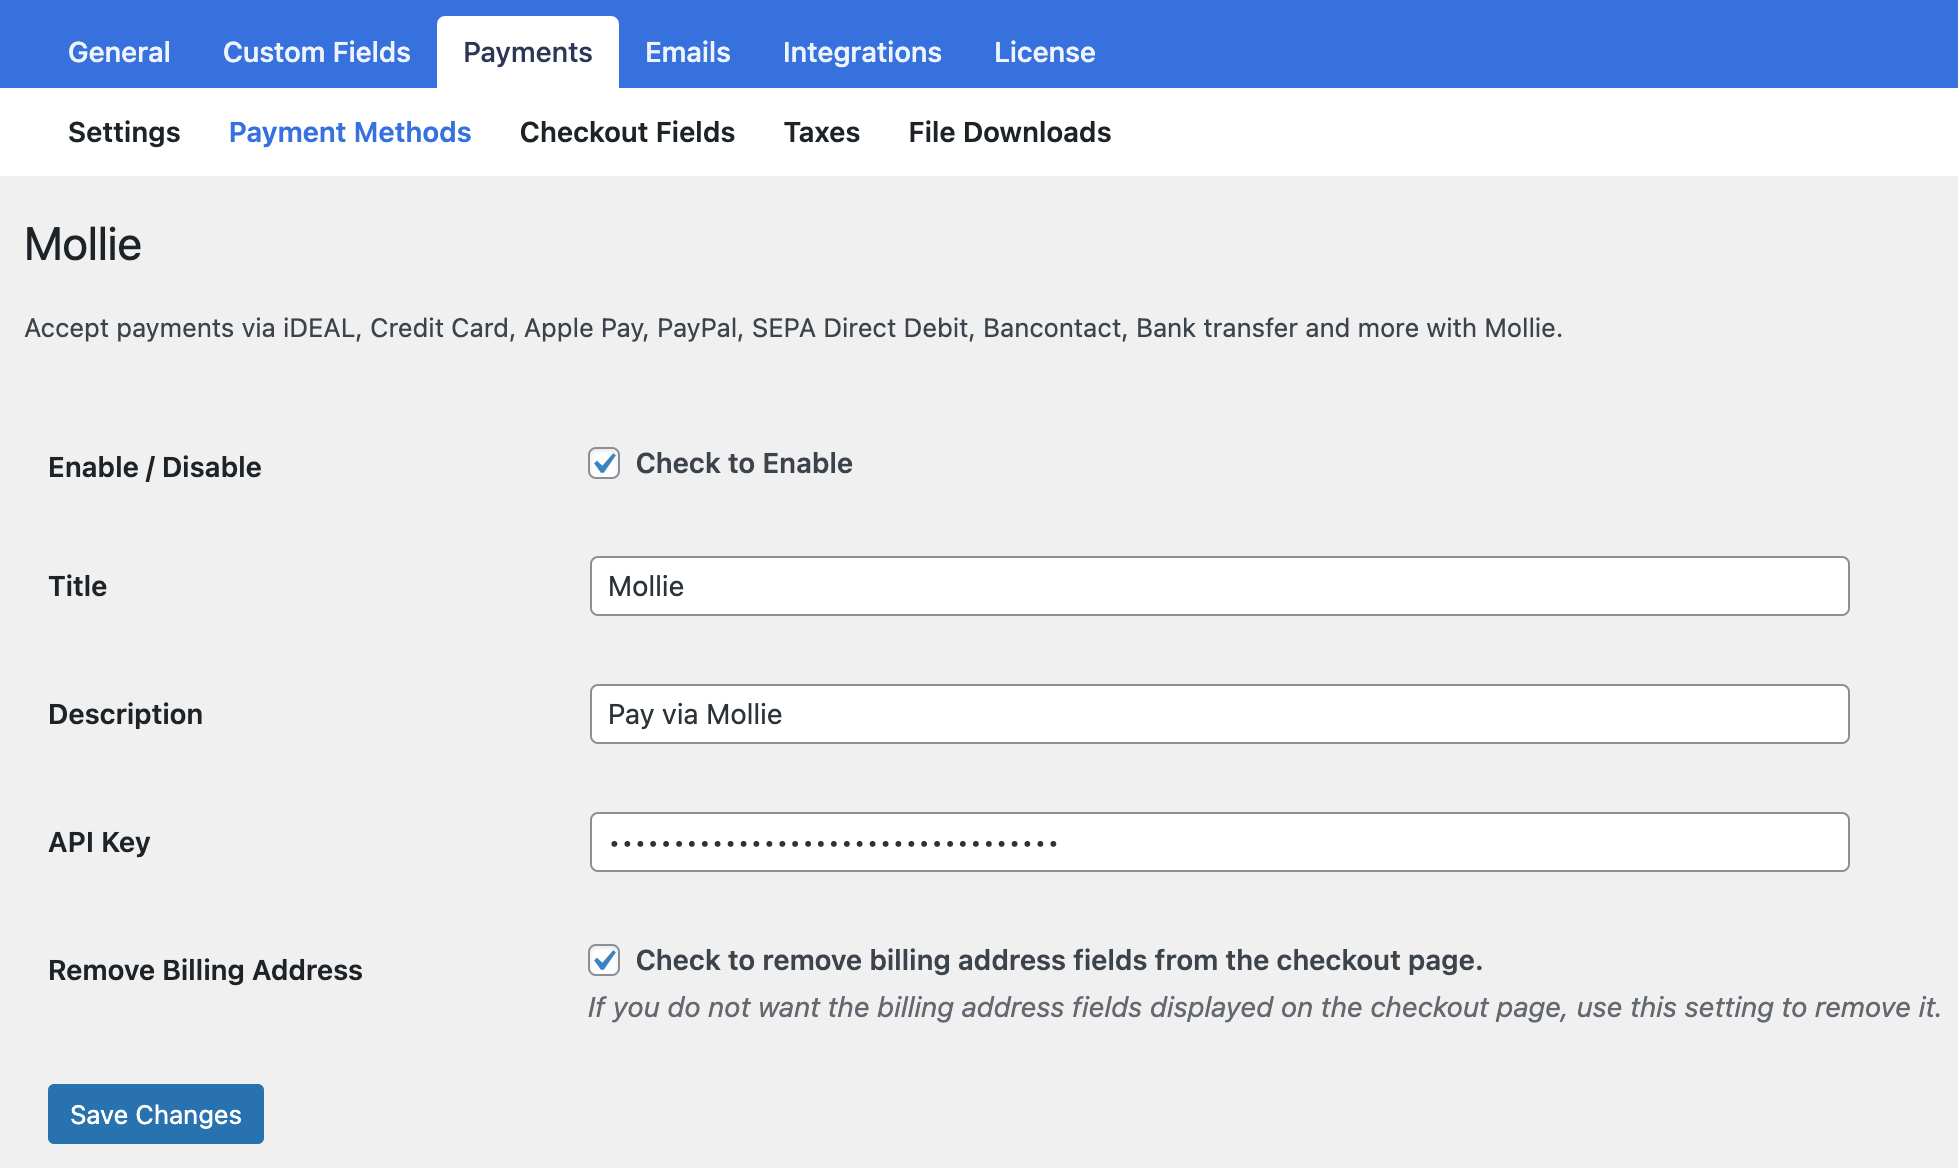Screen dimensions: 1958x1168
Task: Open the Emails tab
Action: pyautogui.click(x=688, y=52)
